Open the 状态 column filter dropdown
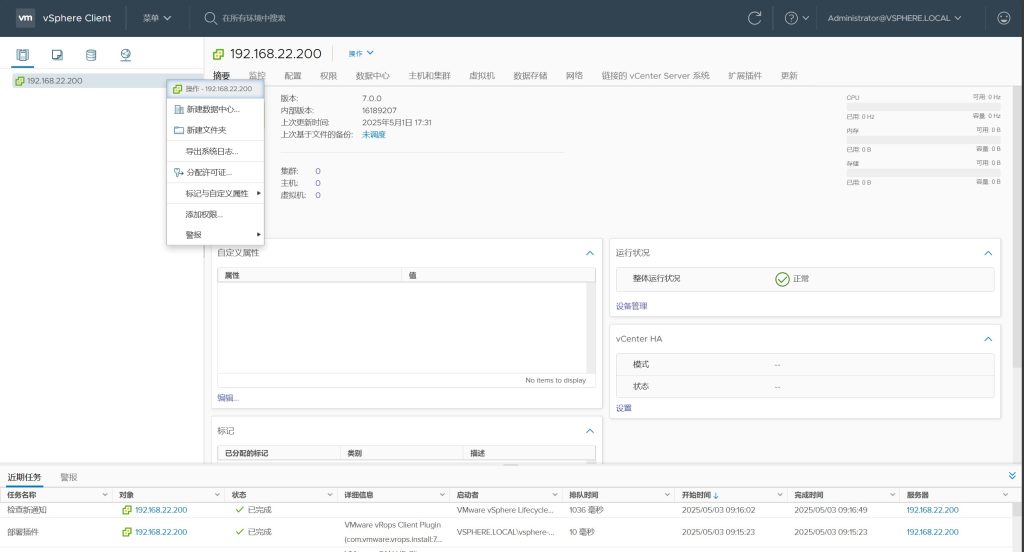Image resolution: width=1024 pixels, height=552 pixels. pyautogui.click(x=330, y=495)
